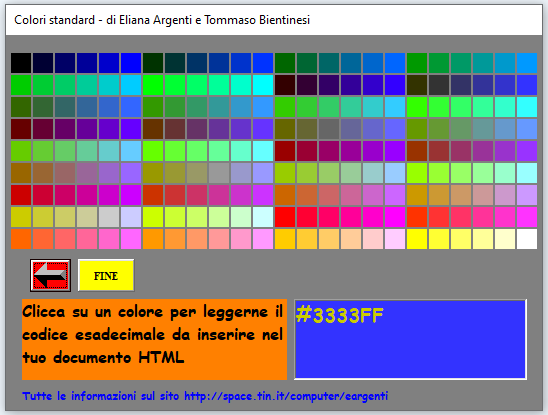Image resolution: width=548 pixels, height=415 pixels.
Task: Click the orange 'Clicca su un colore' instruction text
Action: [154, 339]
